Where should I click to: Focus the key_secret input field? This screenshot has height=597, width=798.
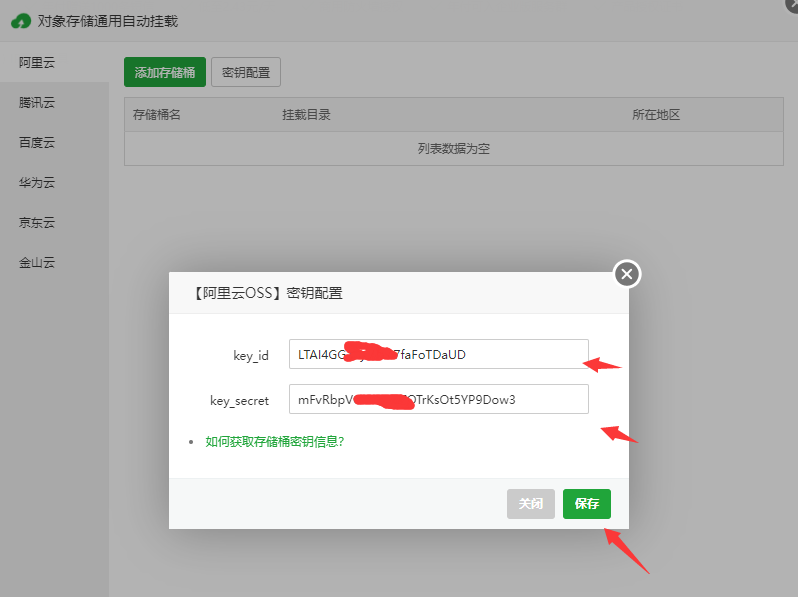(439, 399)
